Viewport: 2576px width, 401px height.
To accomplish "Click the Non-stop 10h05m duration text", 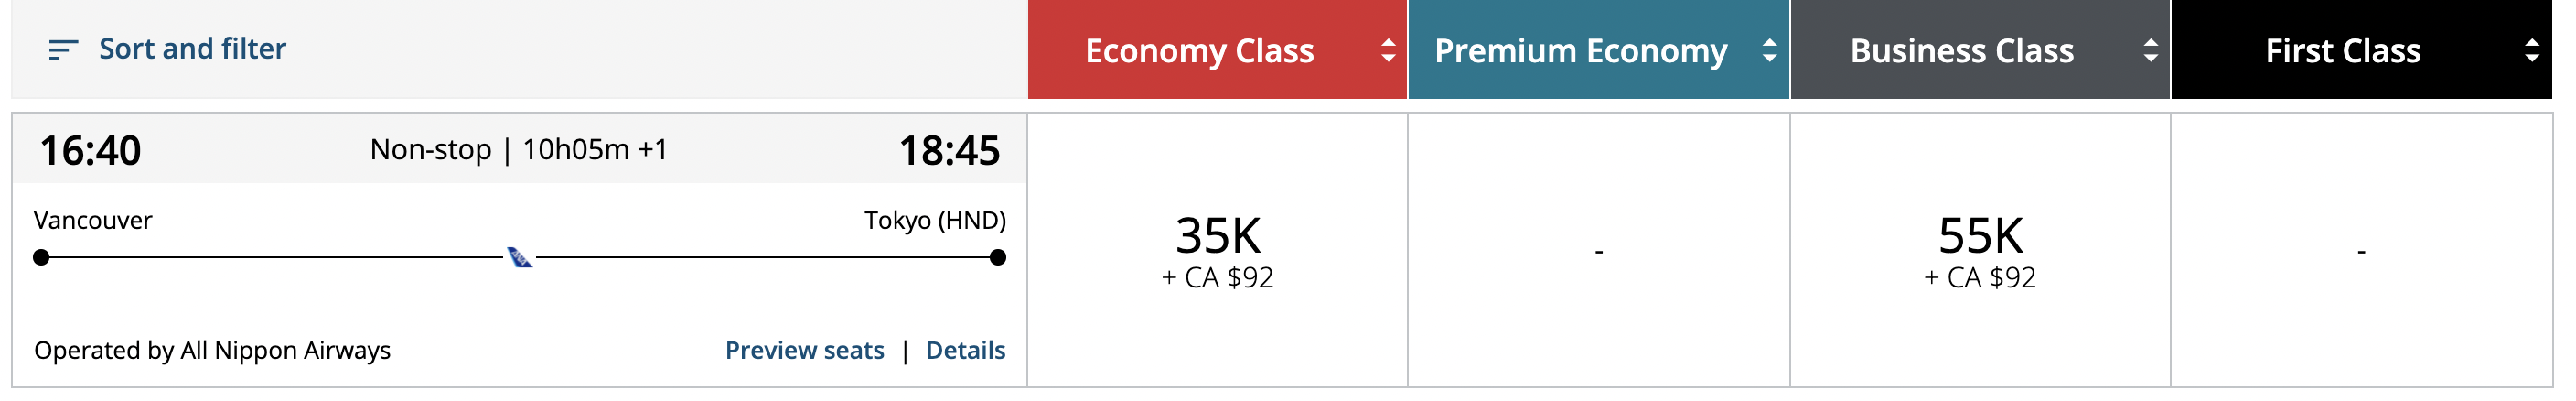I will [x=518, y=150].
